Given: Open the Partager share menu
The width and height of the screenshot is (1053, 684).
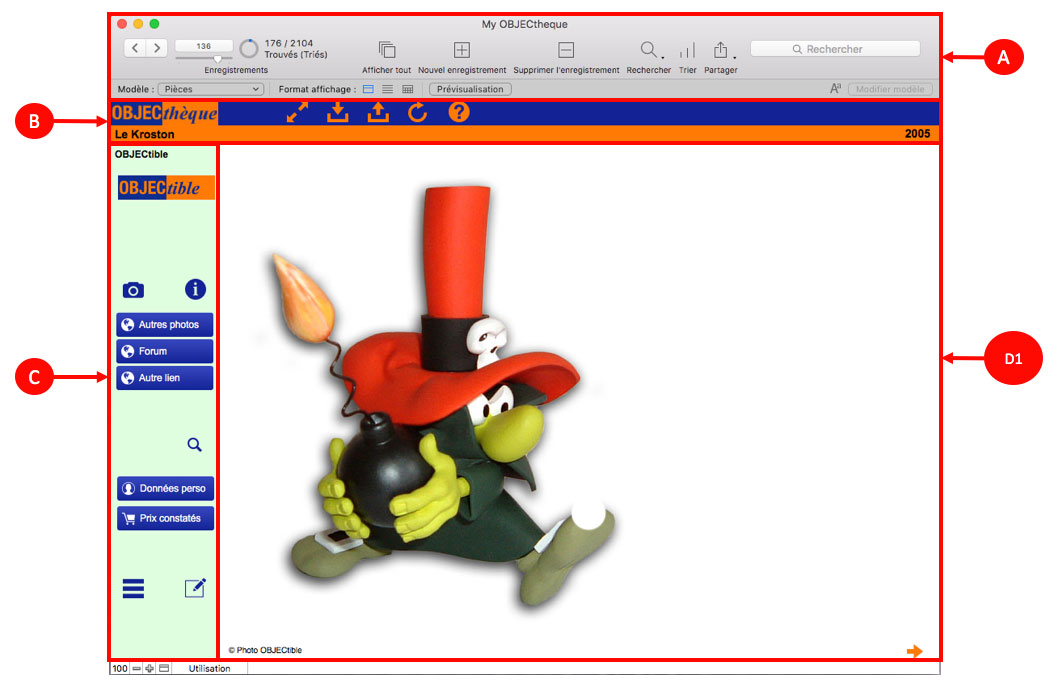Looking at the screenshot, I should click(x=721, y=50).
